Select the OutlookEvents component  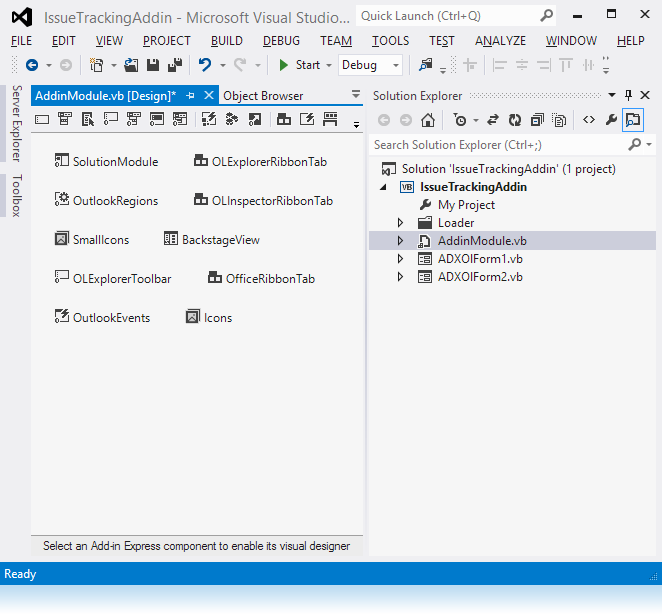[103, 317]
